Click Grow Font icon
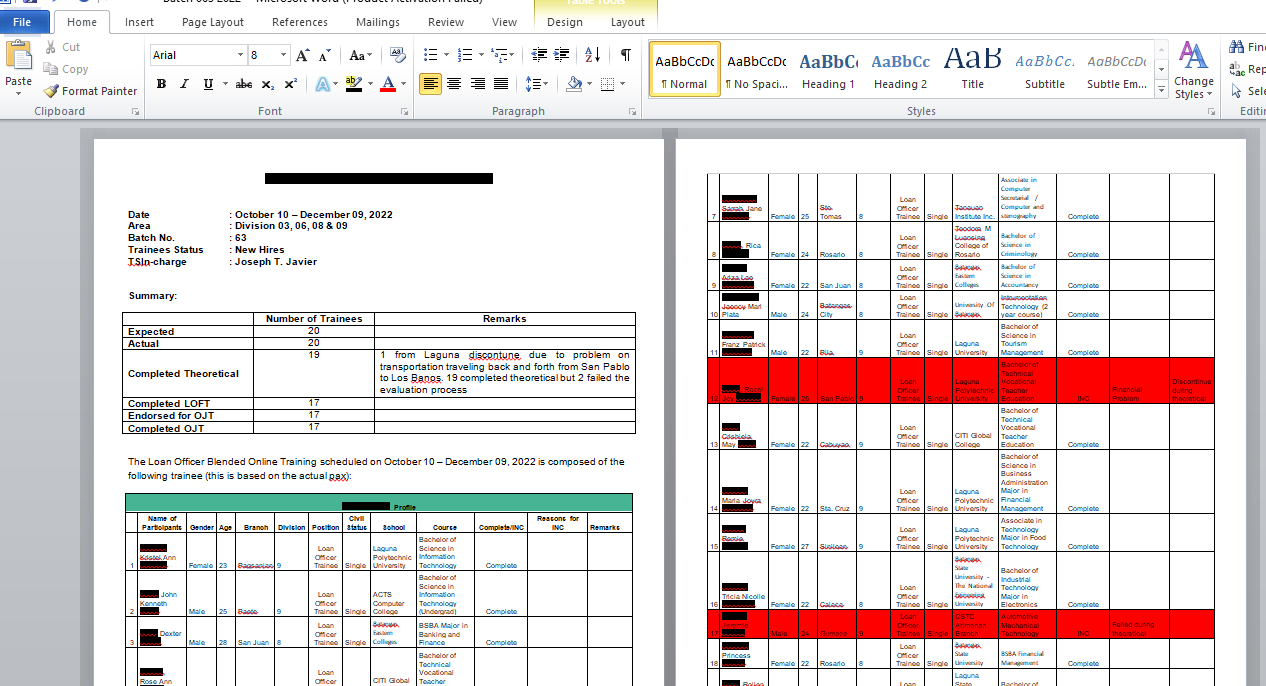Screen dimensions: 1266x686 [303, 55]
